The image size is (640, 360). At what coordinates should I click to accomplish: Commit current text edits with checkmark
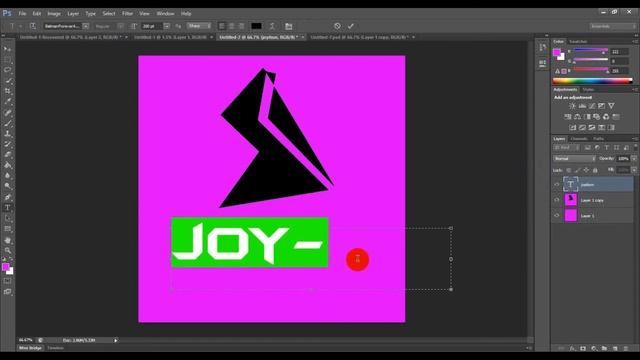(351, 26)
